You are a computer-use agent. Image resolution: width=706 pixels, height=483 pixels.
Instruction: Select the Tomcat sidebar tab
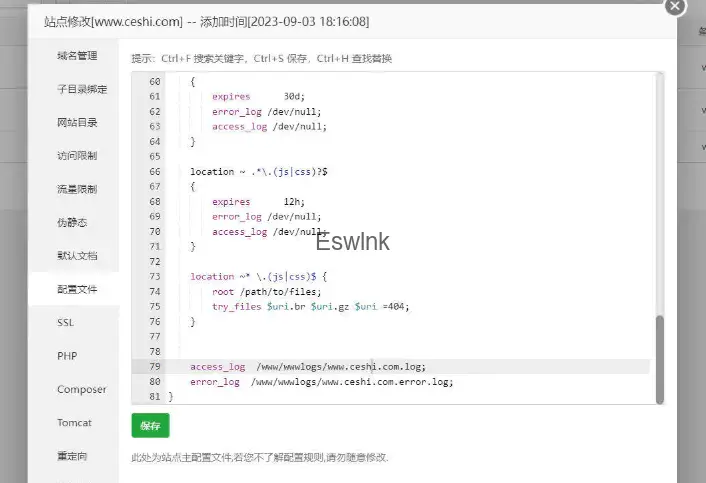74,423
